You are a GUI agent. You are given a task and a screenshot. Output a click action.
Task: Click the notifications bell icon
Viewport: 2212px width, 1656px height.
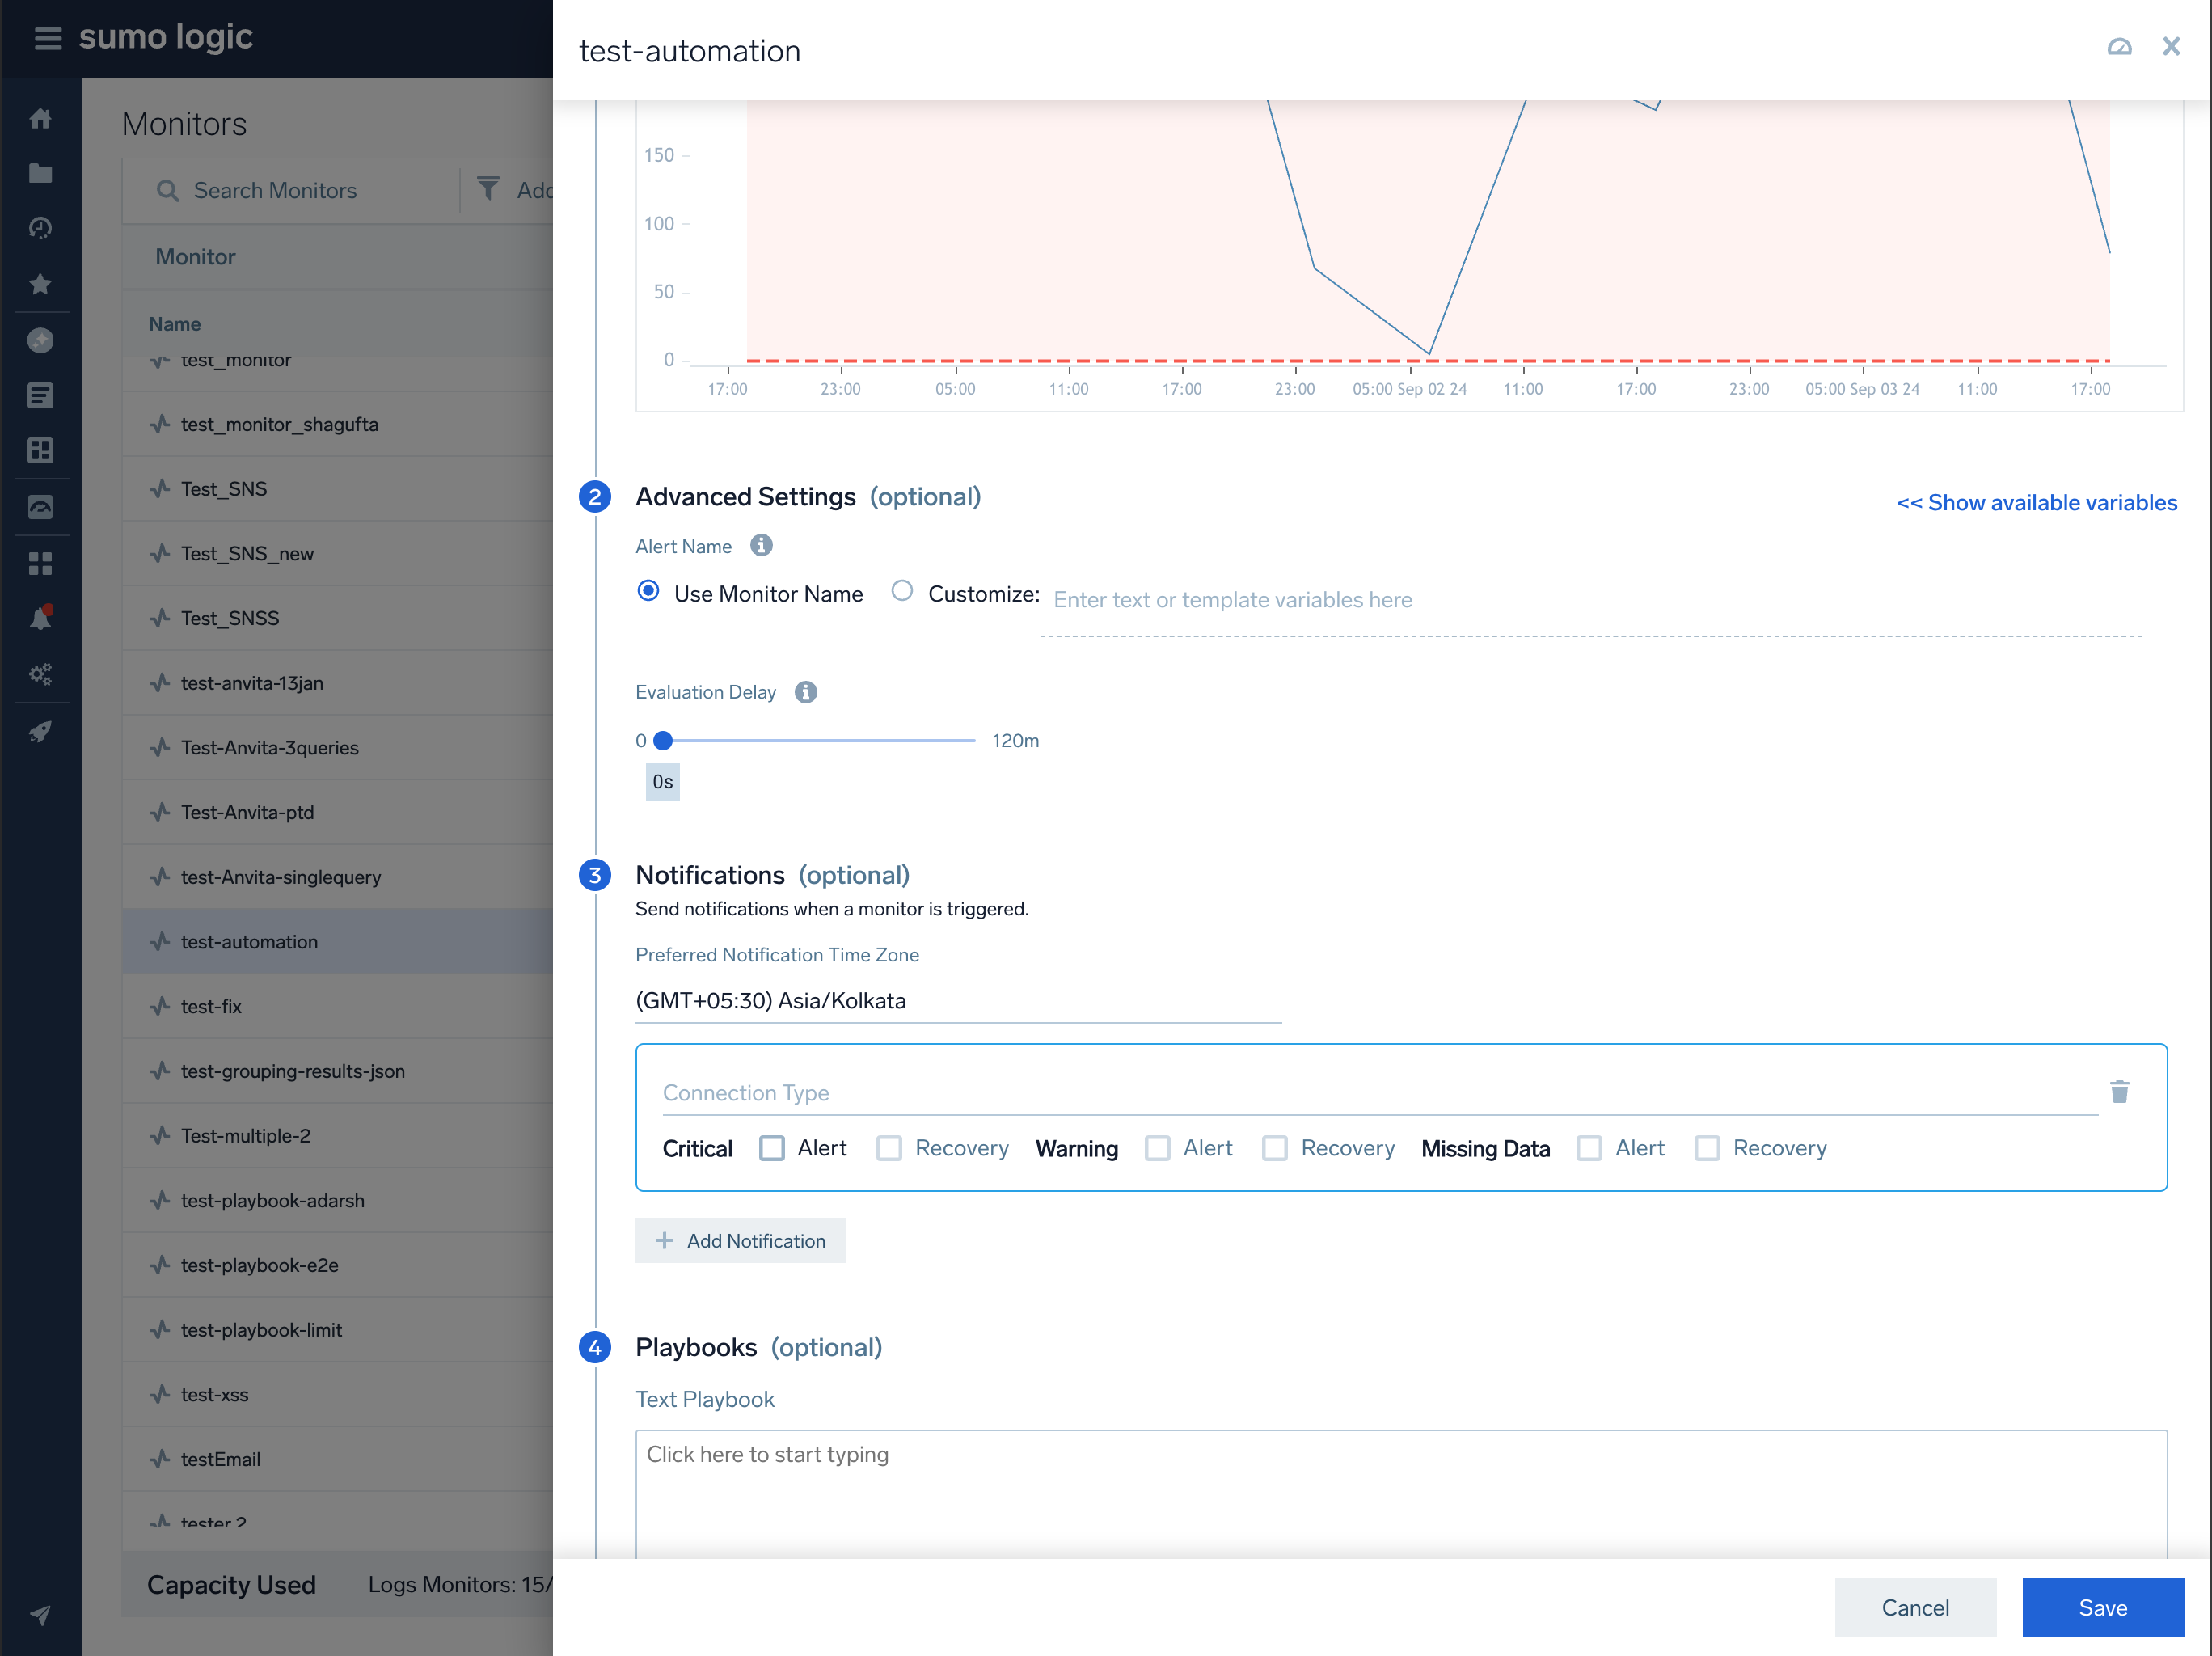pos(40,616)
